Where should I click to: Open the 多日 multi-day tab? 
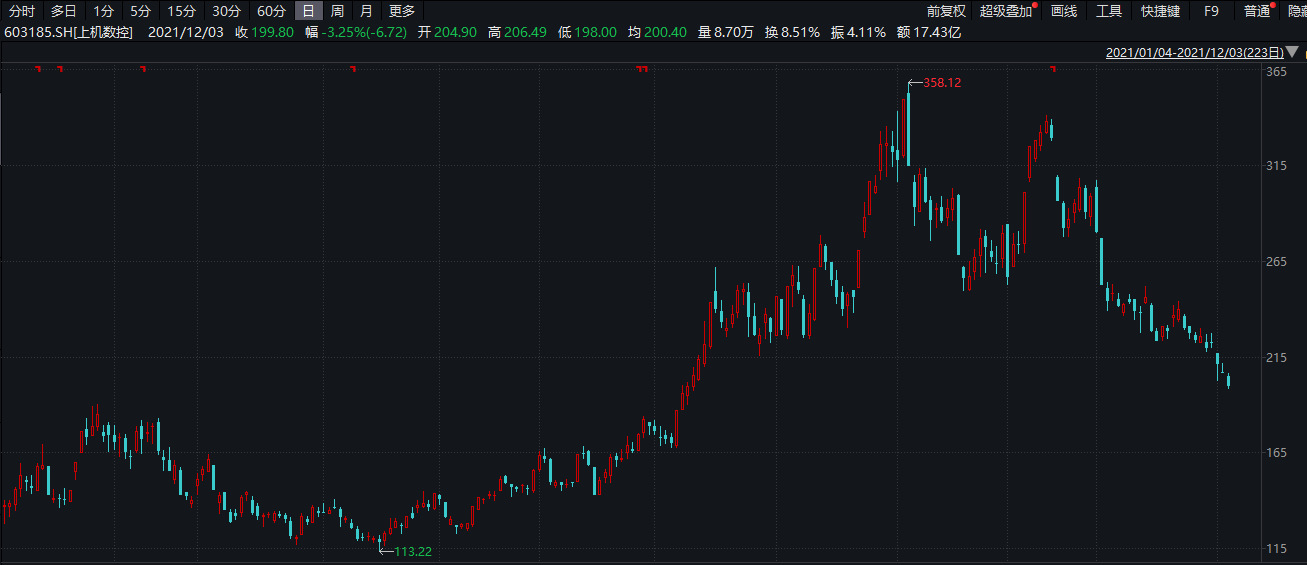(64, 11)
